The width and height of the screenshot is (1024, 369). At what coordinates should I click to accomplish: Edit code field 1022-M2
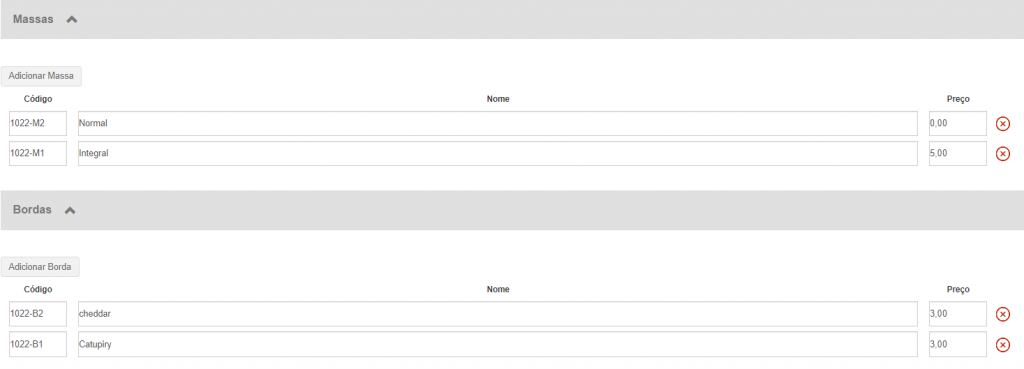pyautogui.click(x=38, y=123)
